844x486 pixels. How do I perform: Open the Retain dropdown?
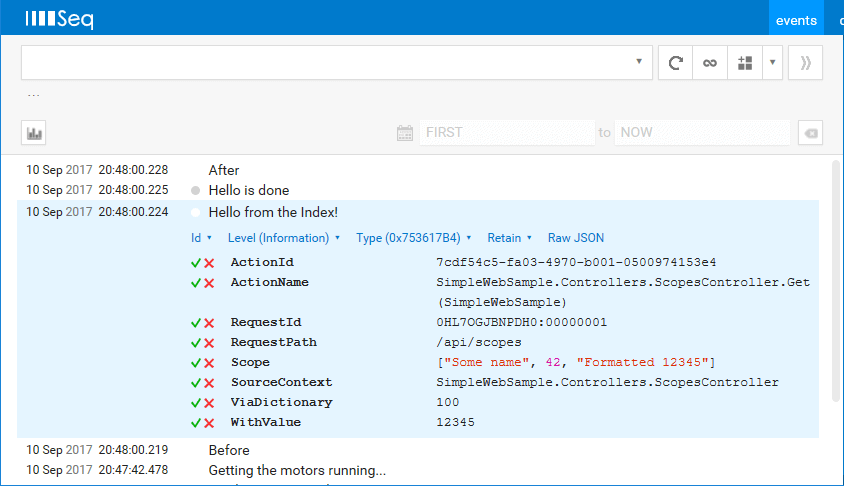pos(509,238)
